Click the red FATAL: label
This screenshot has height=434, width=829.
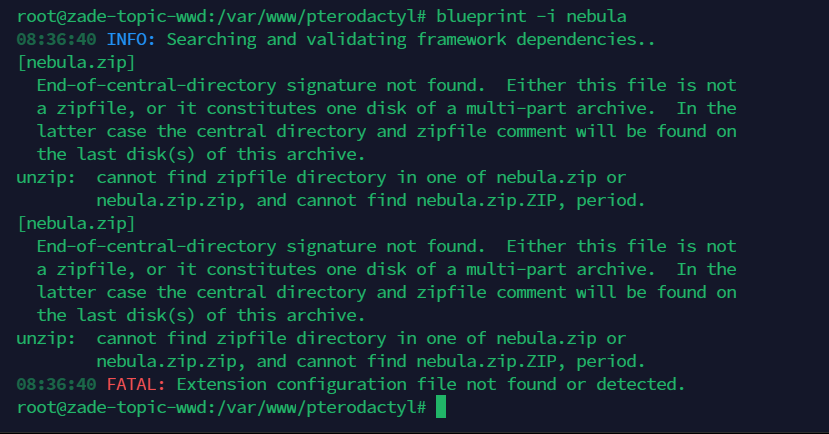click(x=136, y=384)
